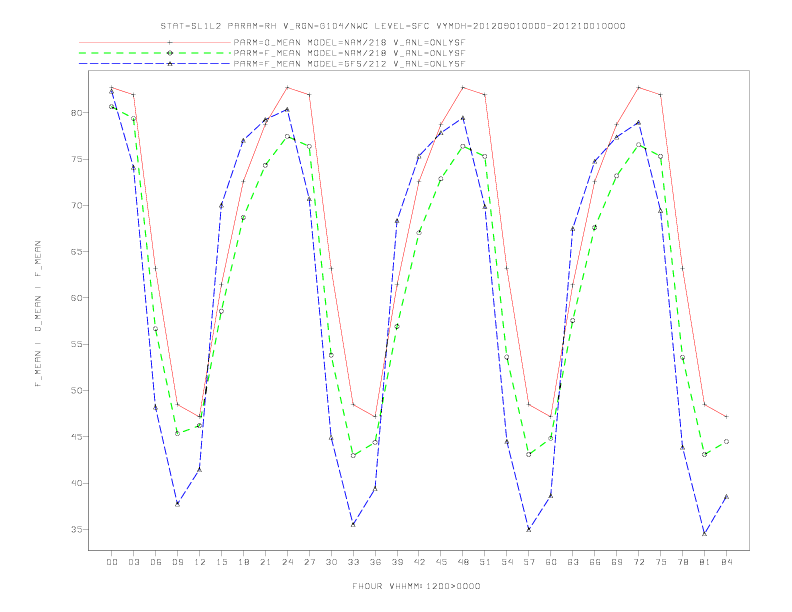This screenshot has height=612, width=792.
Task: Click the y-axis tick label 65
Action: (x=76, y=251)
